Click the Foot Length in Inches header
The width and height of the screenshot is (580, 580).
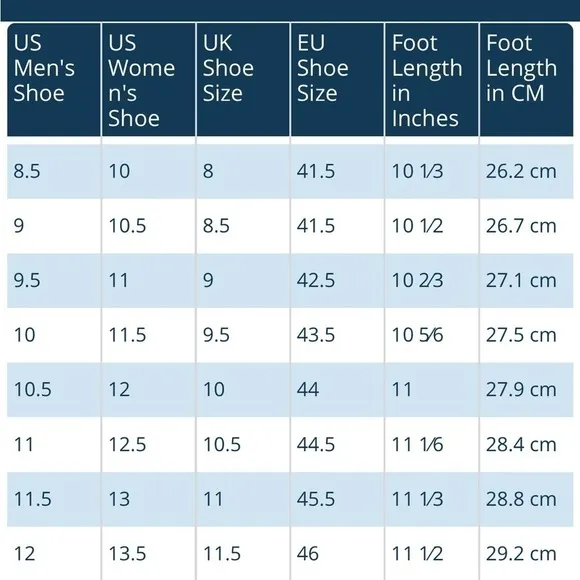[432, 80]
